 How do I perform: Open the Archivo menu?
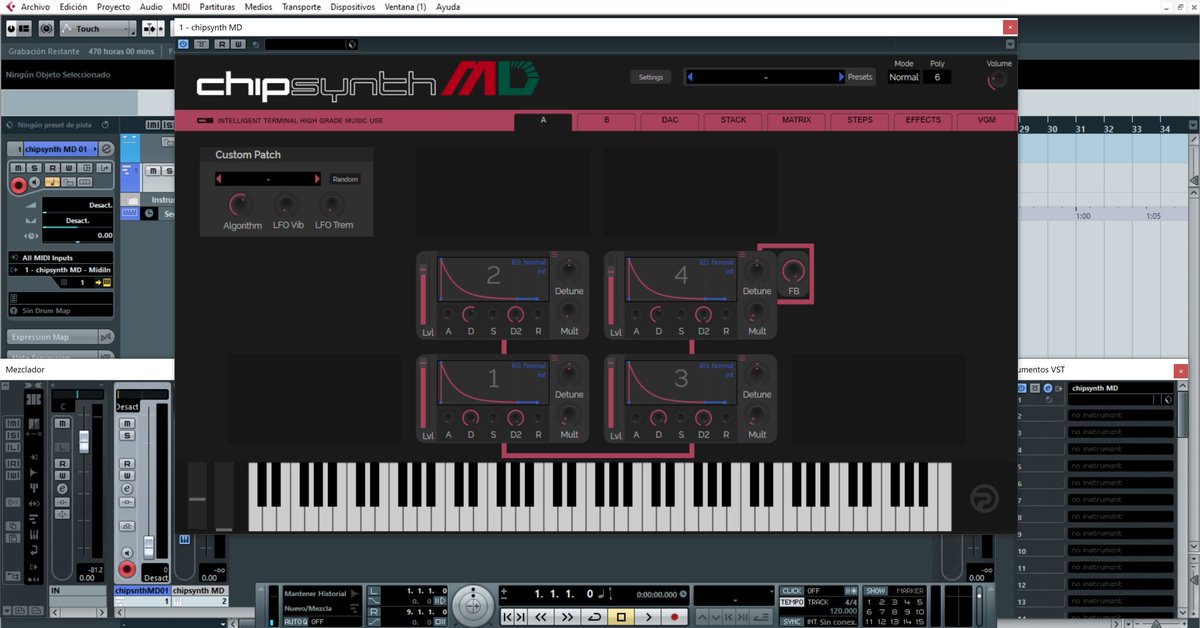(x=35, y=6)
